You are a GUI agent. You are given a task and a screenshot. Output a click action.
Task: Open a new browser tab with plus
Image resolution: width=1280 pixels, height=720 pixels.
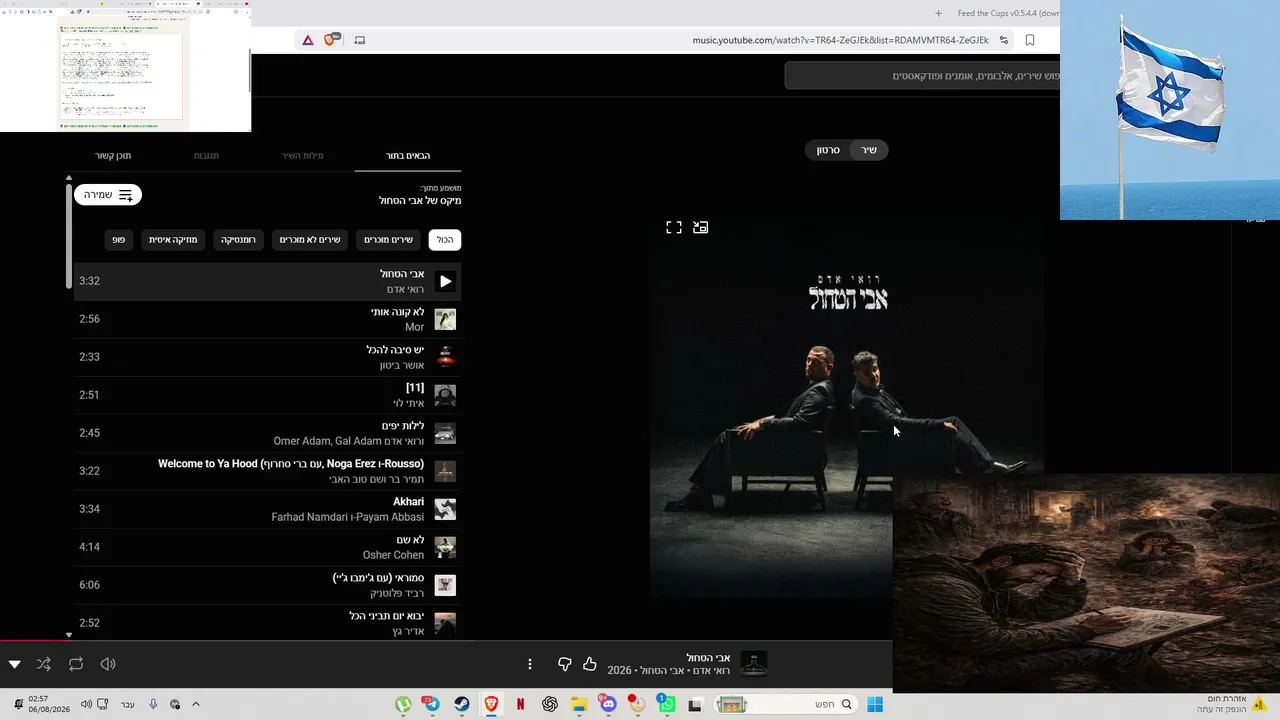pos(938,13)
